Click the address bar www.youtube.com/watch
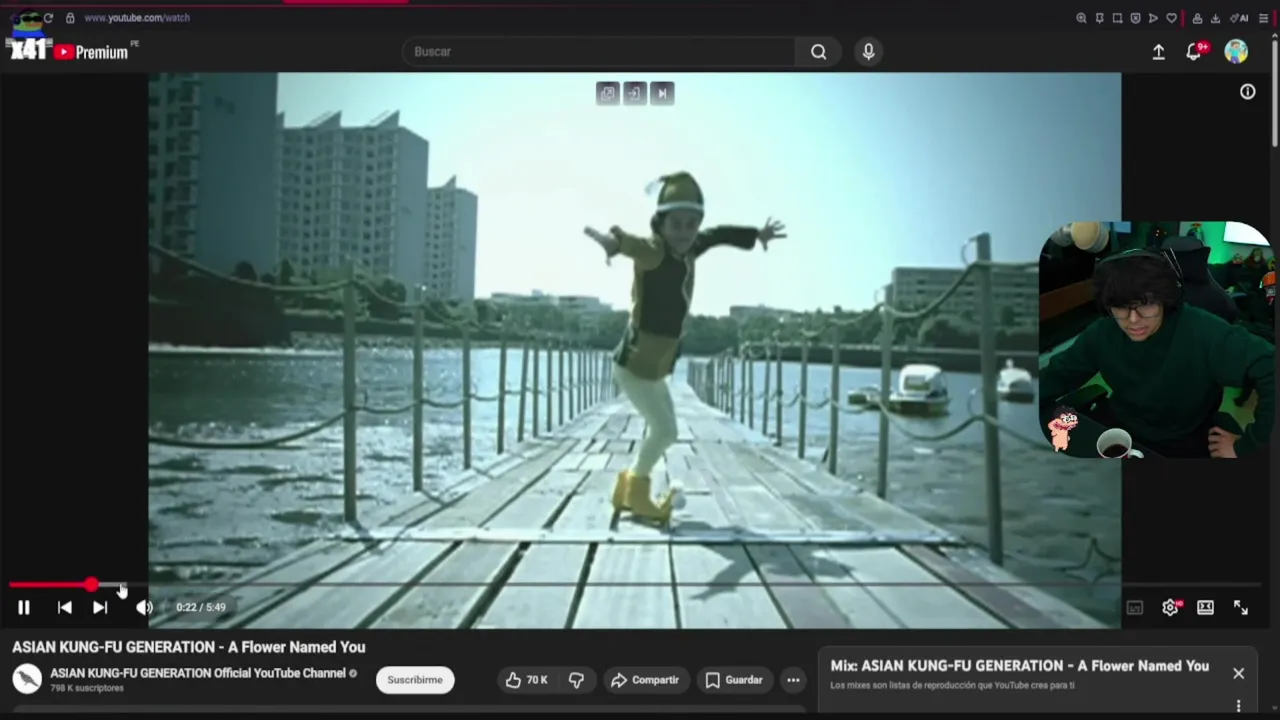Image resolution: width=1280 pixels, height=720 pixels. point(137,17)
